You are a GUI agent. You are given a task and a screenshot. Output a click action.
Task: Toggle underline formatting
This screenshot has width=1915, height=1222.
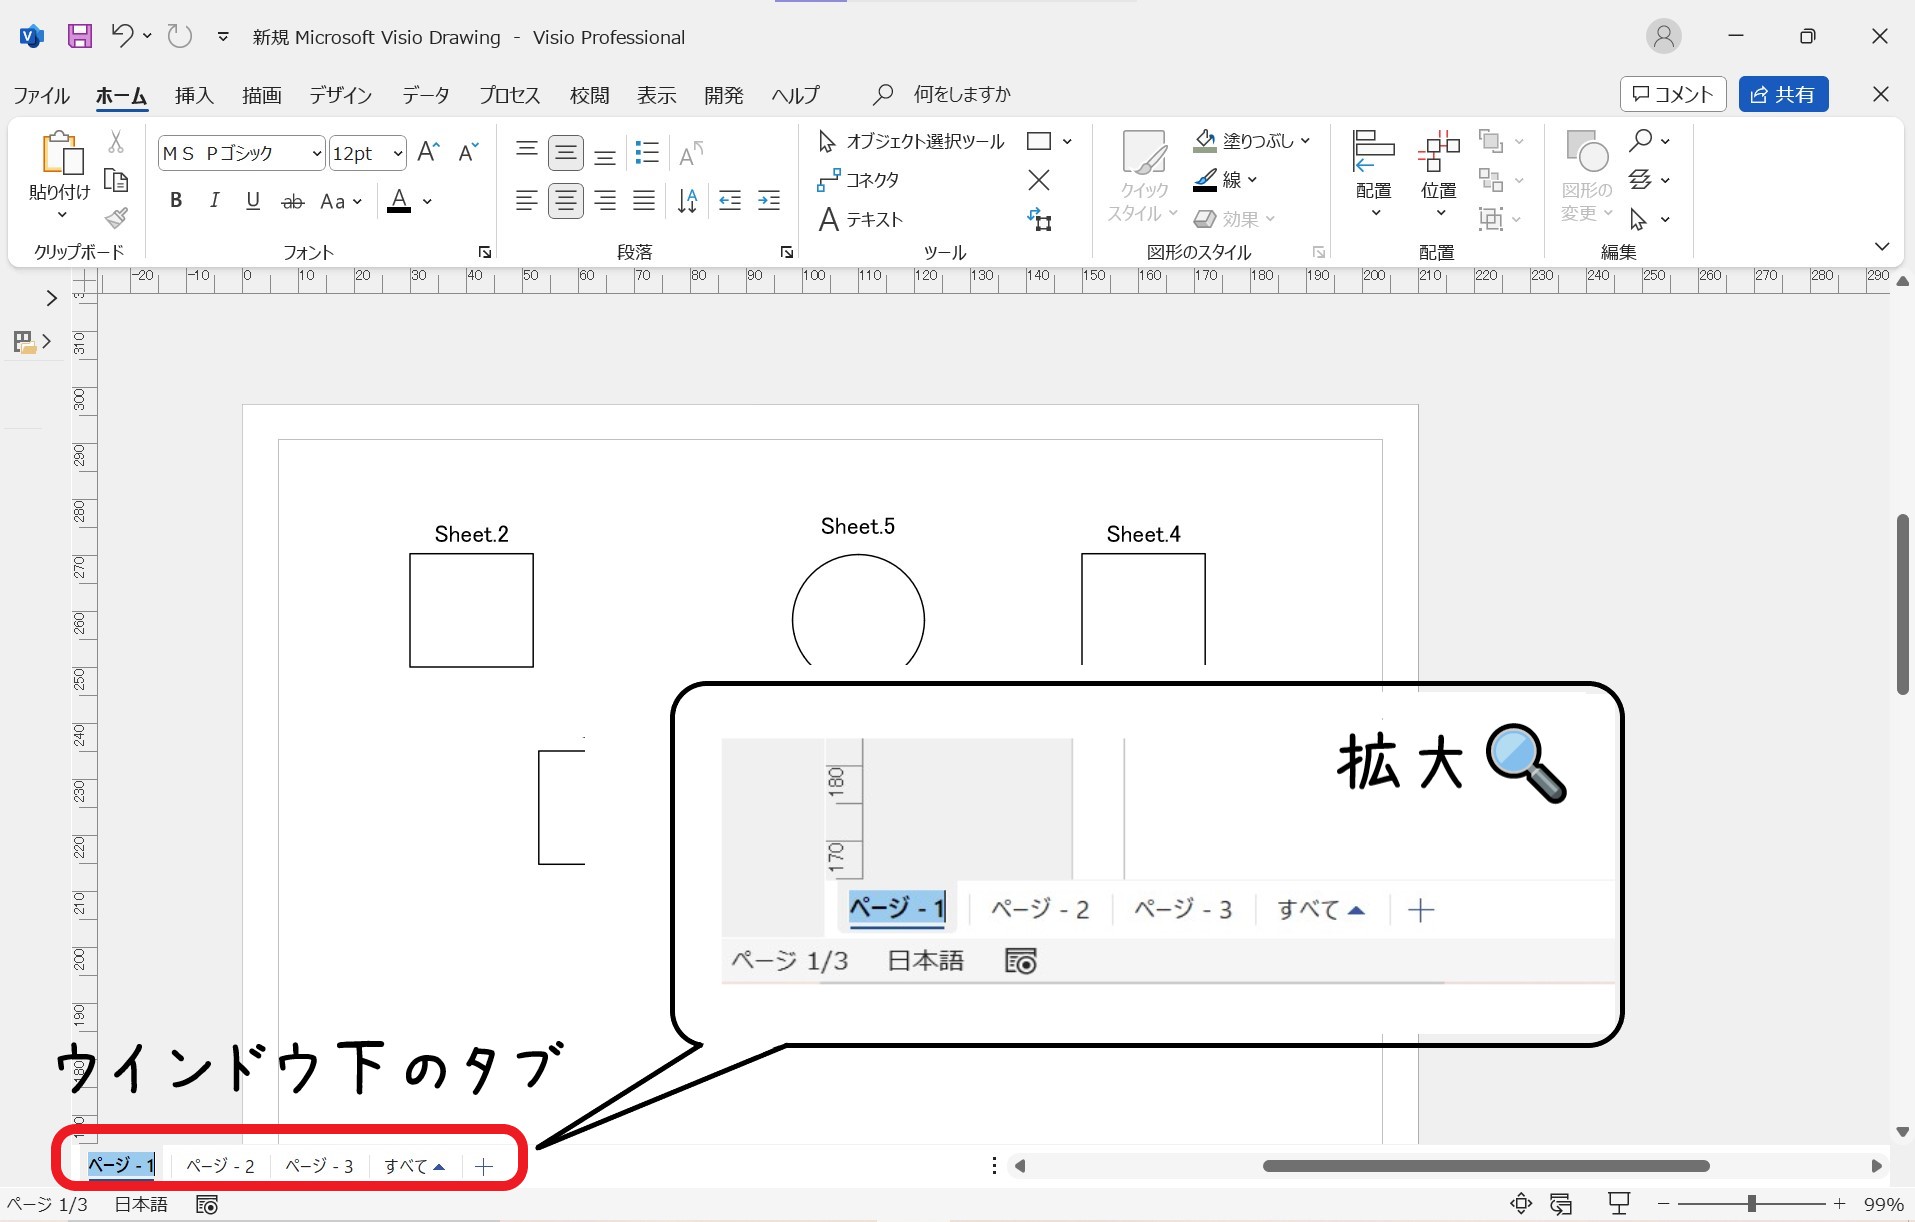click(x=252, y=200)
